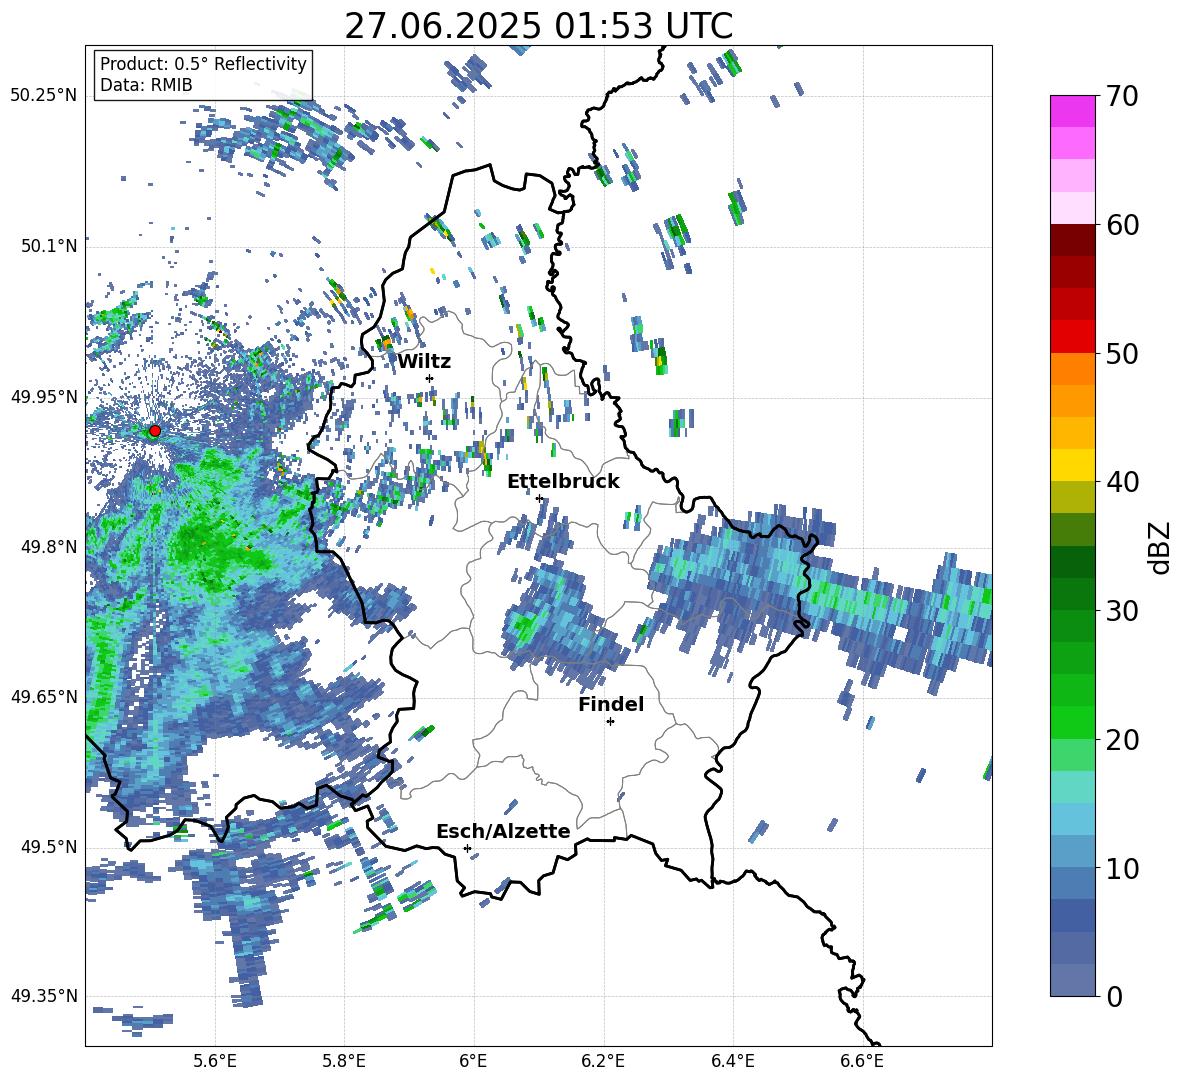Click the 6.4°E longitude label
Viewport: 1184px width, 1081px height.
[x=732, y=1061]
